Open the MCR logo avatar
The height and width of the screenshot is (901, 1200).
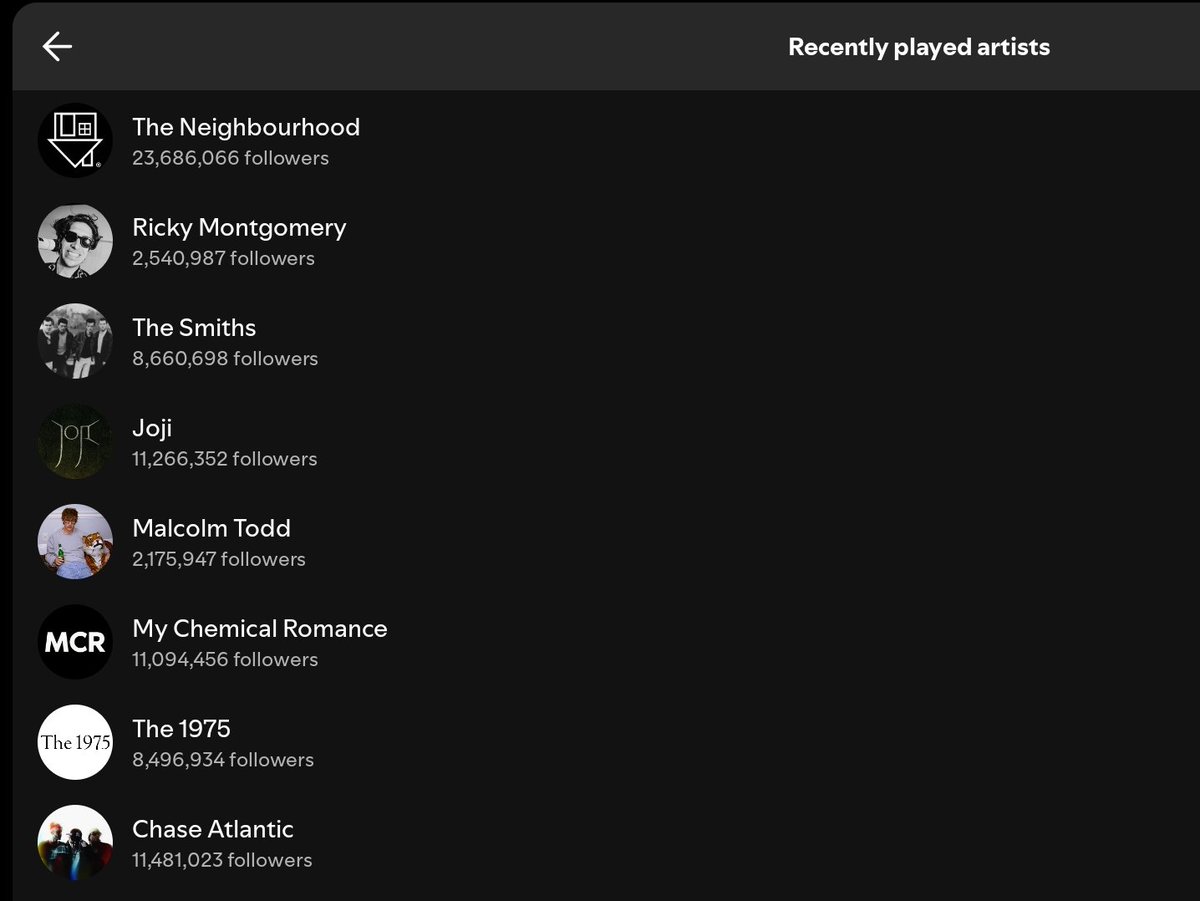[75, 642]
